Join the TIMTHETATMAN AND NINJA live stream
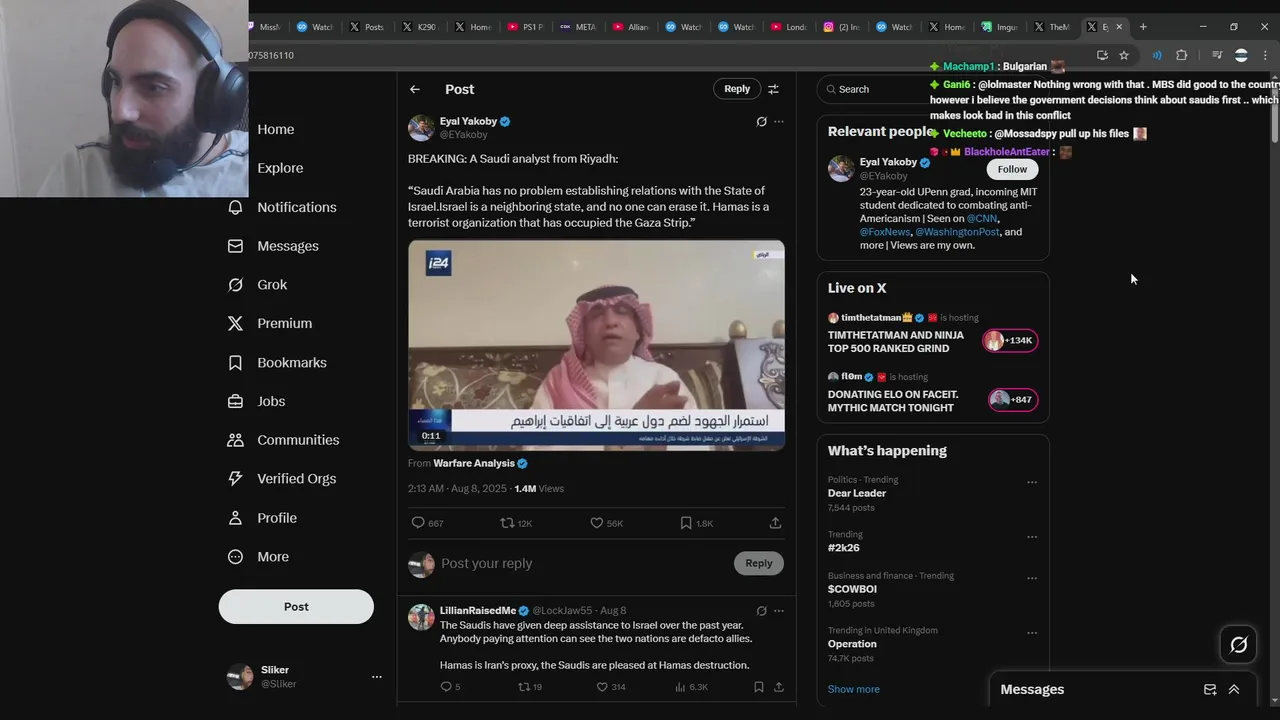This screenshot has height=720, width=1280. point(933,335)
